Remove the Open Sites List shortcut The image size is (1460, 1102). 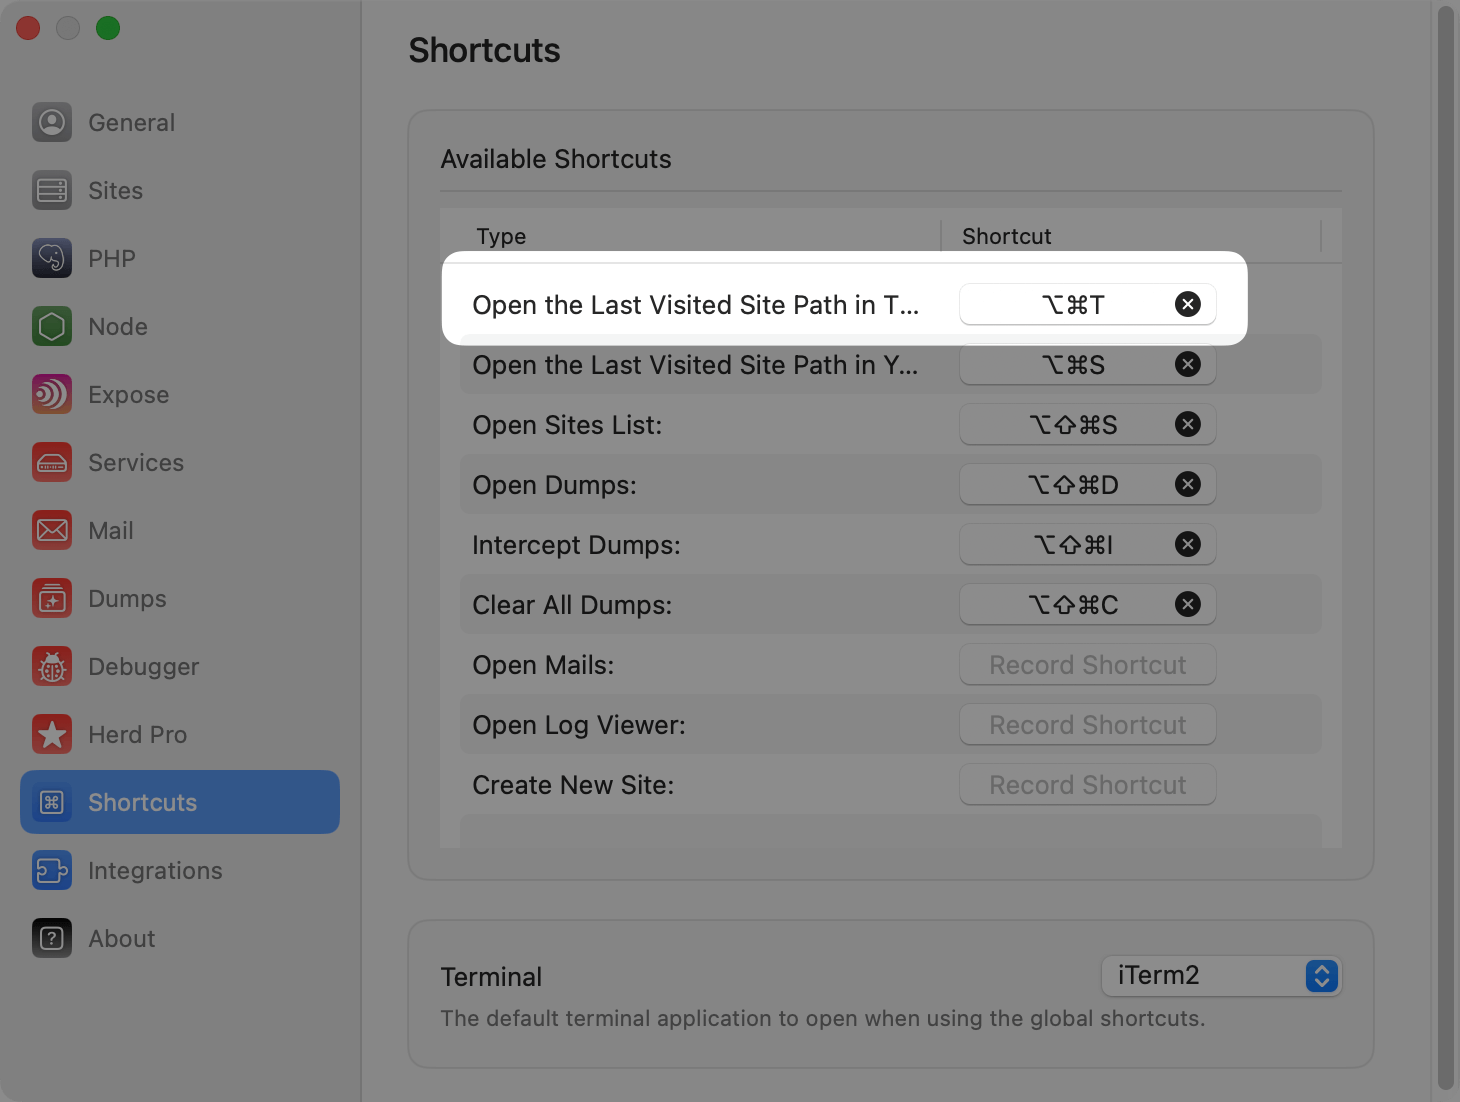click(x=1188, y=424)
